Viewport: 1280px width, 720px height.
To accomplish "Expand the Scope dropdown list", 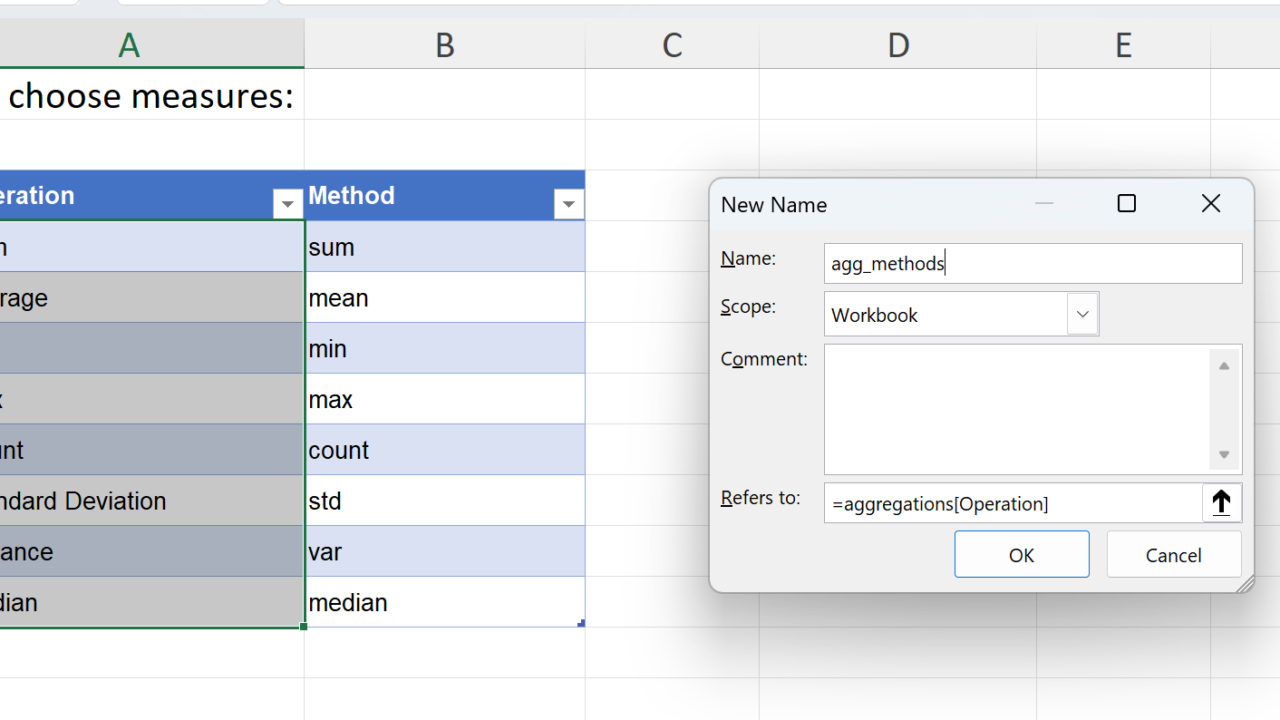I will tap(1082, 314).
